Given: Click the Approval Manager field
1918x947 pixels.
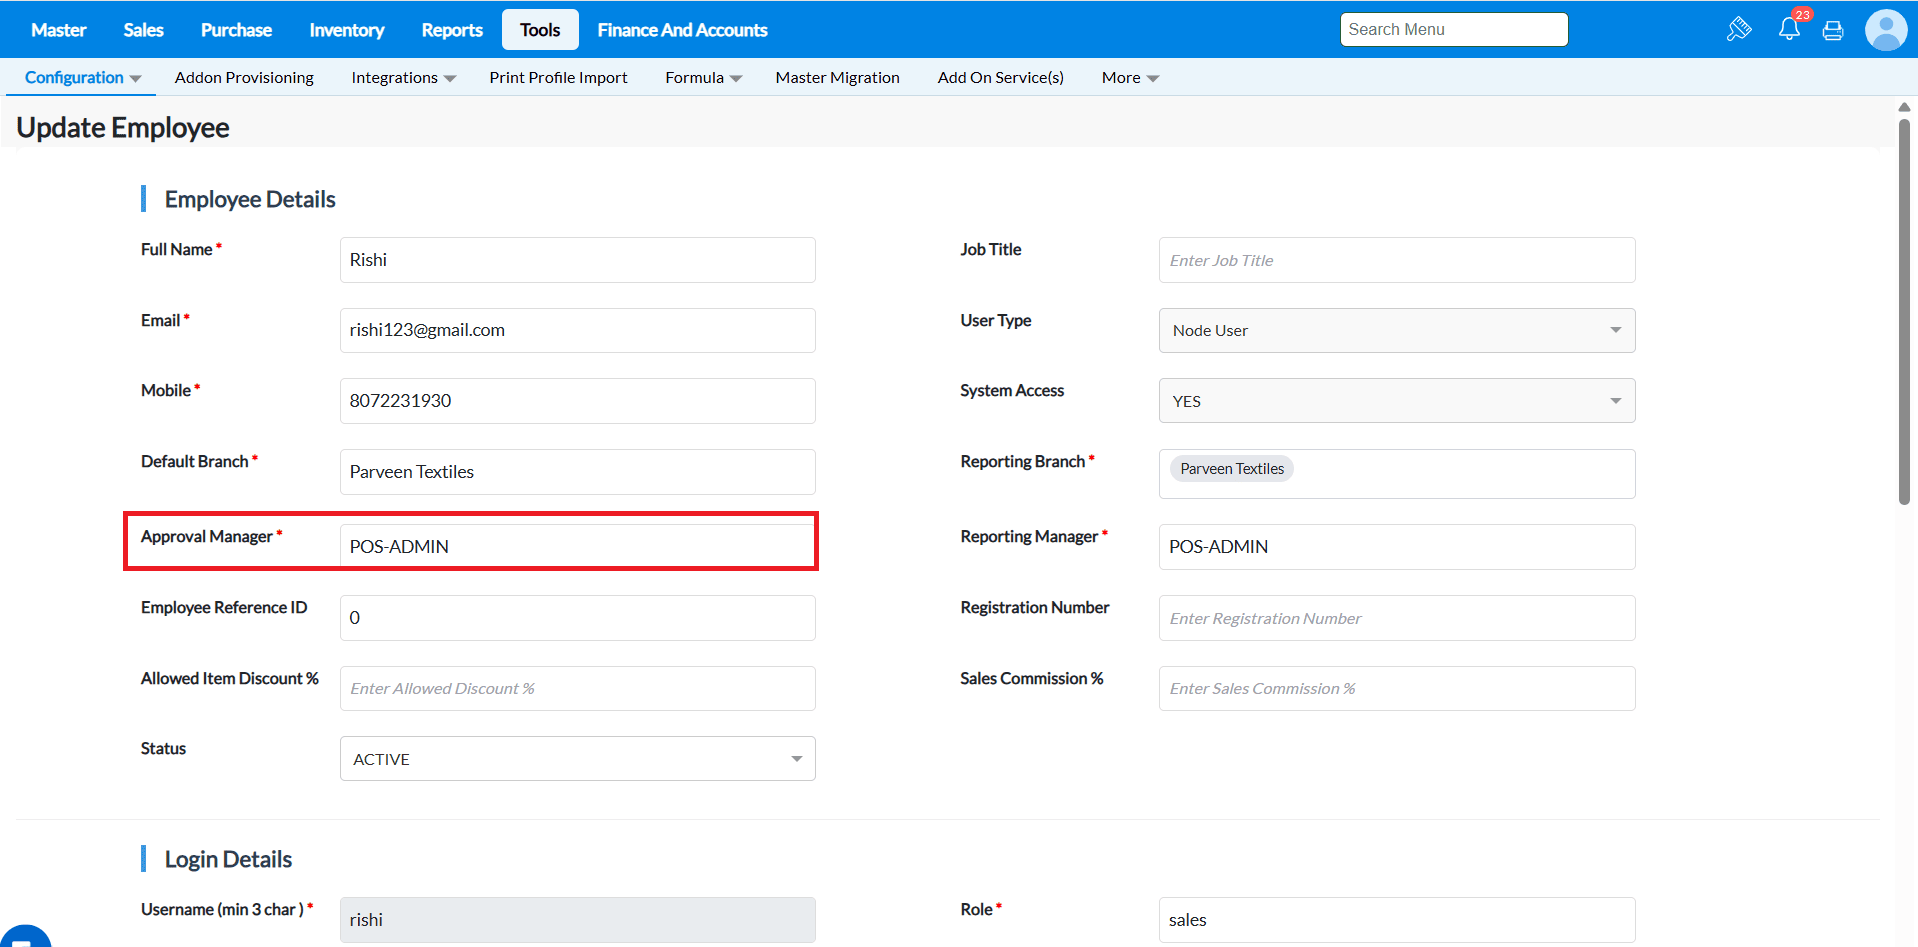Looking at the screenshot, I should pos(577,547).
